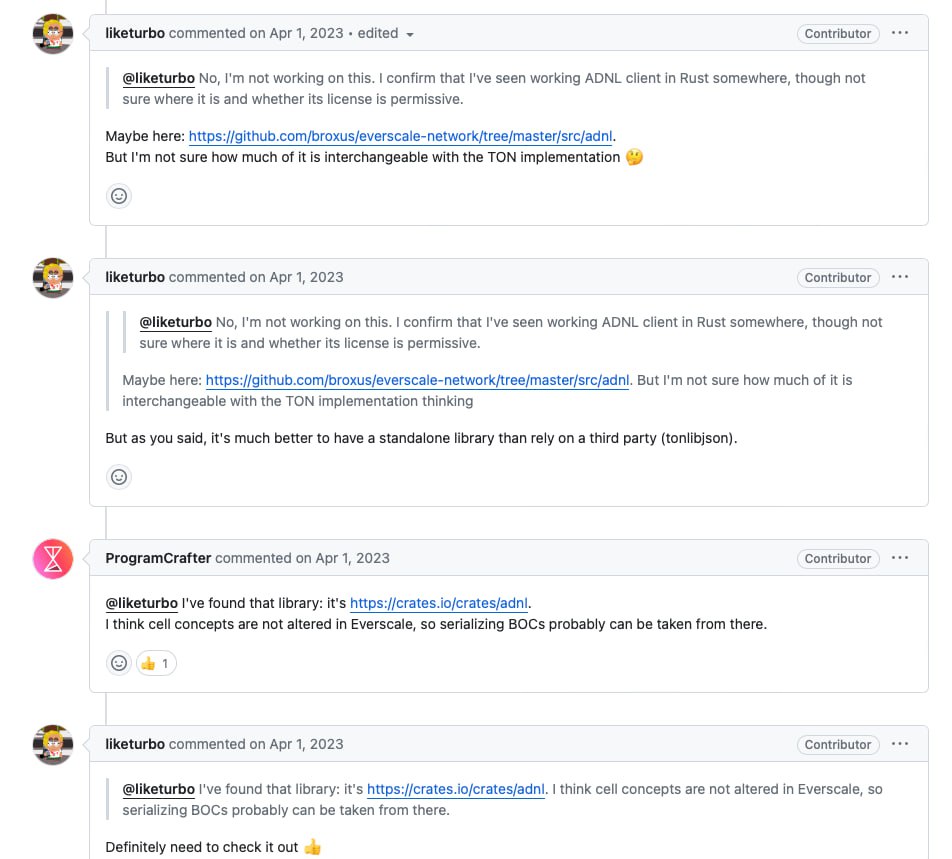Add emoji reaction to ProgramCrafter's comment
Viewport: 952px width, 859px height.
pyautogui.click(x=119, y=663)
